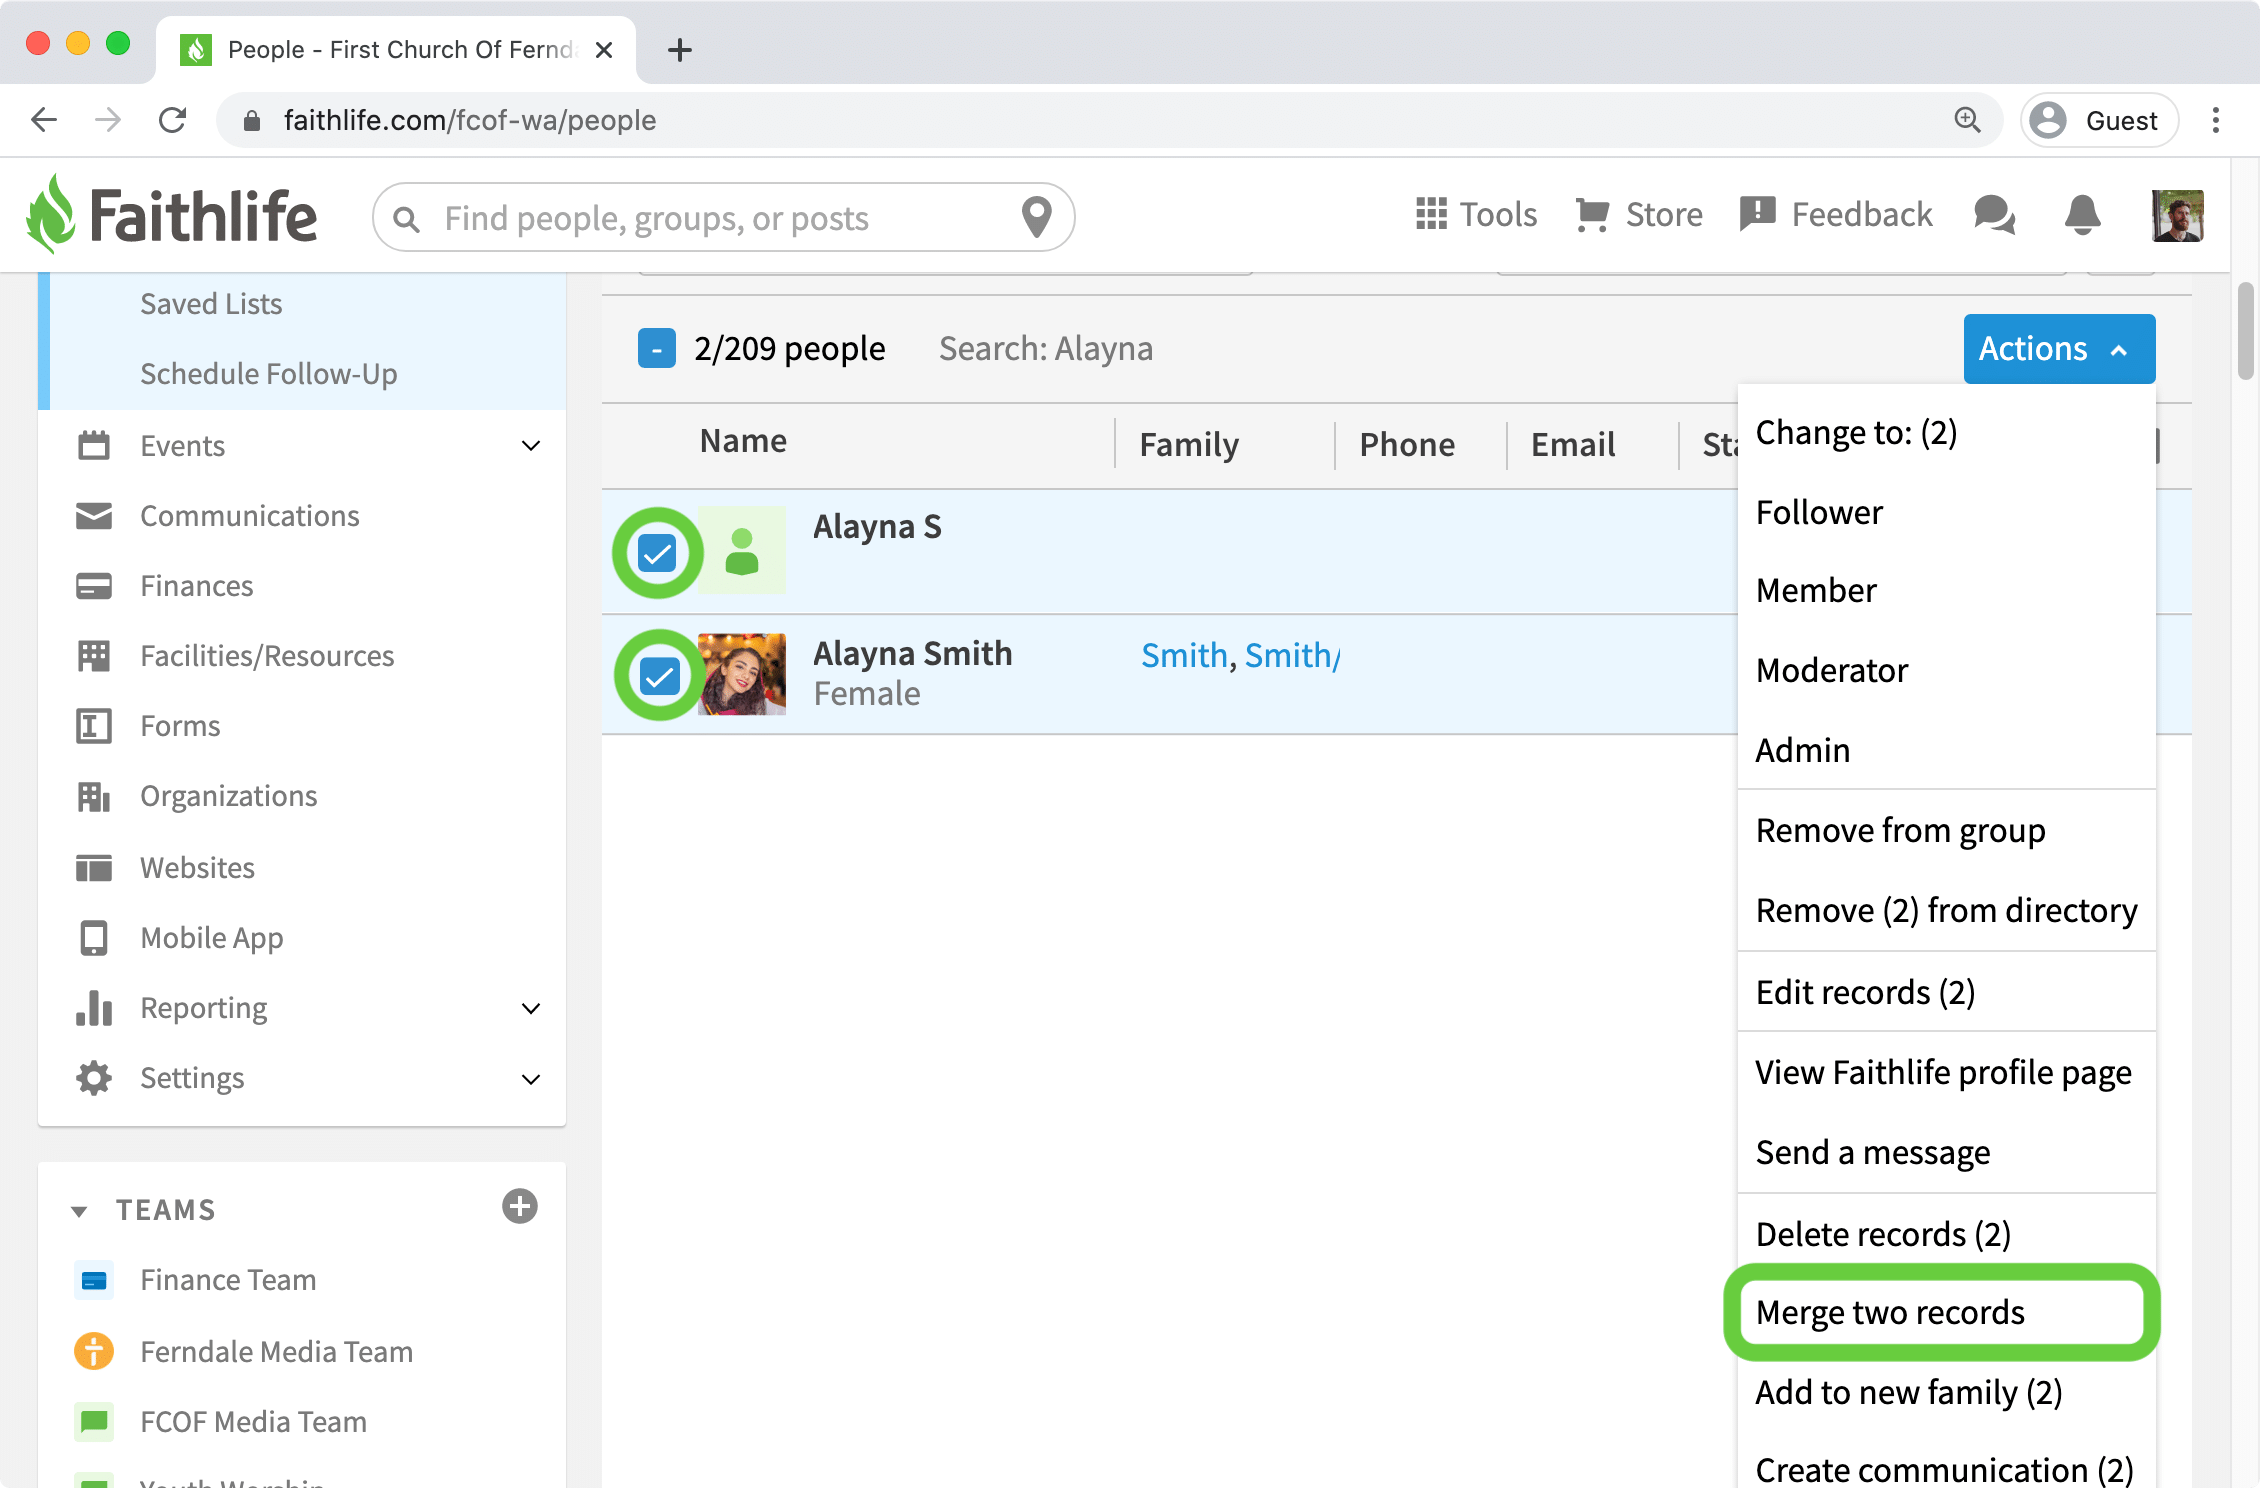Choose View Faithlife profile page
This screenshot has width=2260, height=1488.
pyautogui.click(x=1946, y=1072)
